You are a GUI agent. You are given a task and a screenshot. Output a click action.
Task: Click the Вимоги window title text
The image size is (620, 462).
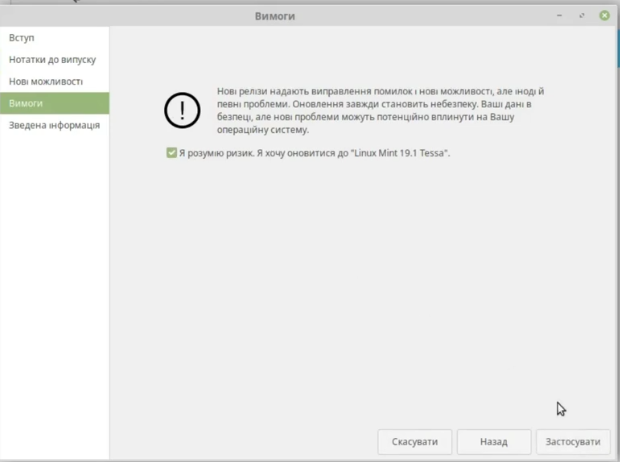(275, 16)
